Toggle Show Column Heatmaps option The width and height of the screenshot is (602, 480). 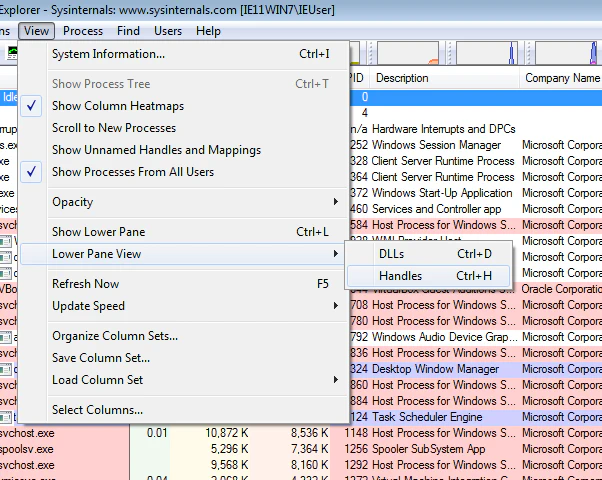[184, 106]
